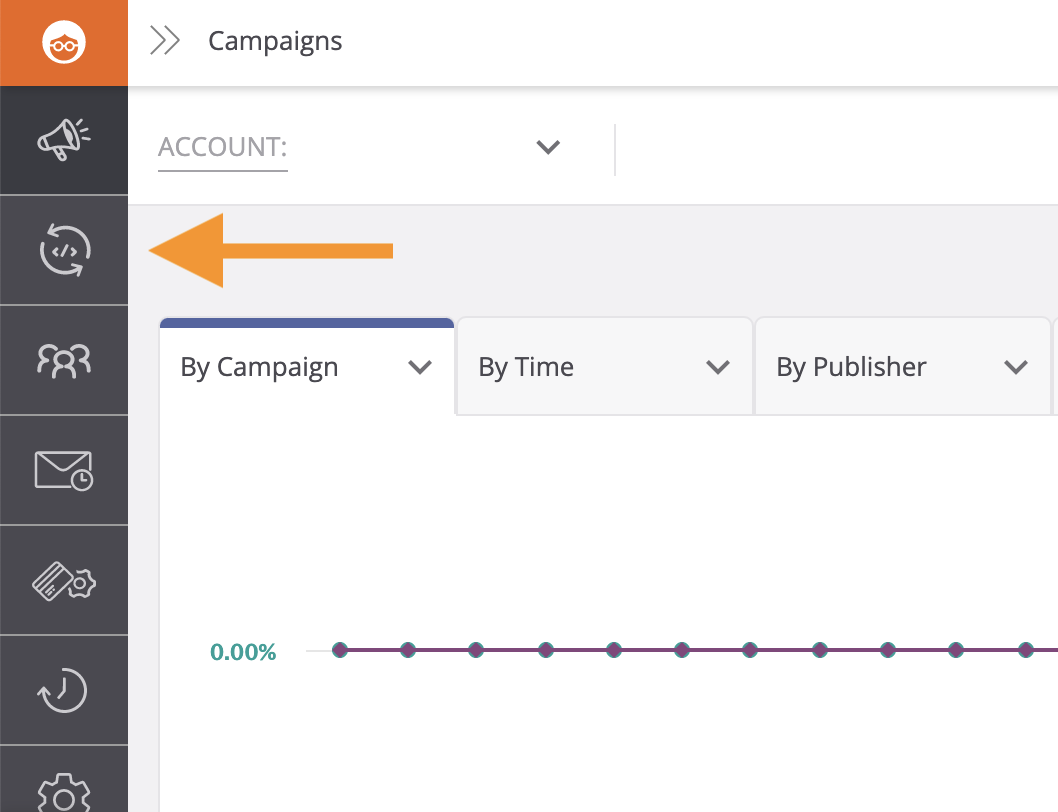The height and width of the screenshot is (812, 1058).
Task: Click the Outbrain logo in the corner
Action: tap(64, 42)
